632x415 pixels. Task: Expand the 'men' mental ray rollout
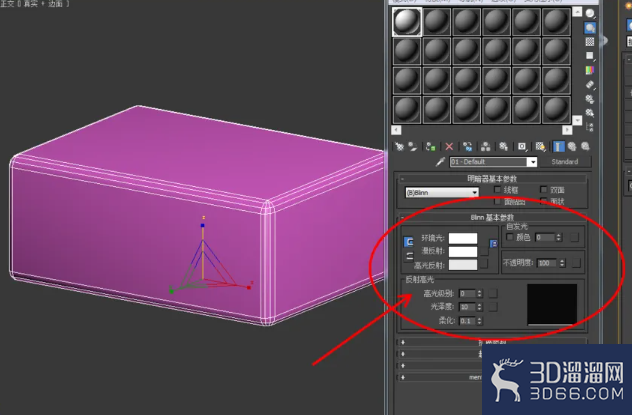439,377
